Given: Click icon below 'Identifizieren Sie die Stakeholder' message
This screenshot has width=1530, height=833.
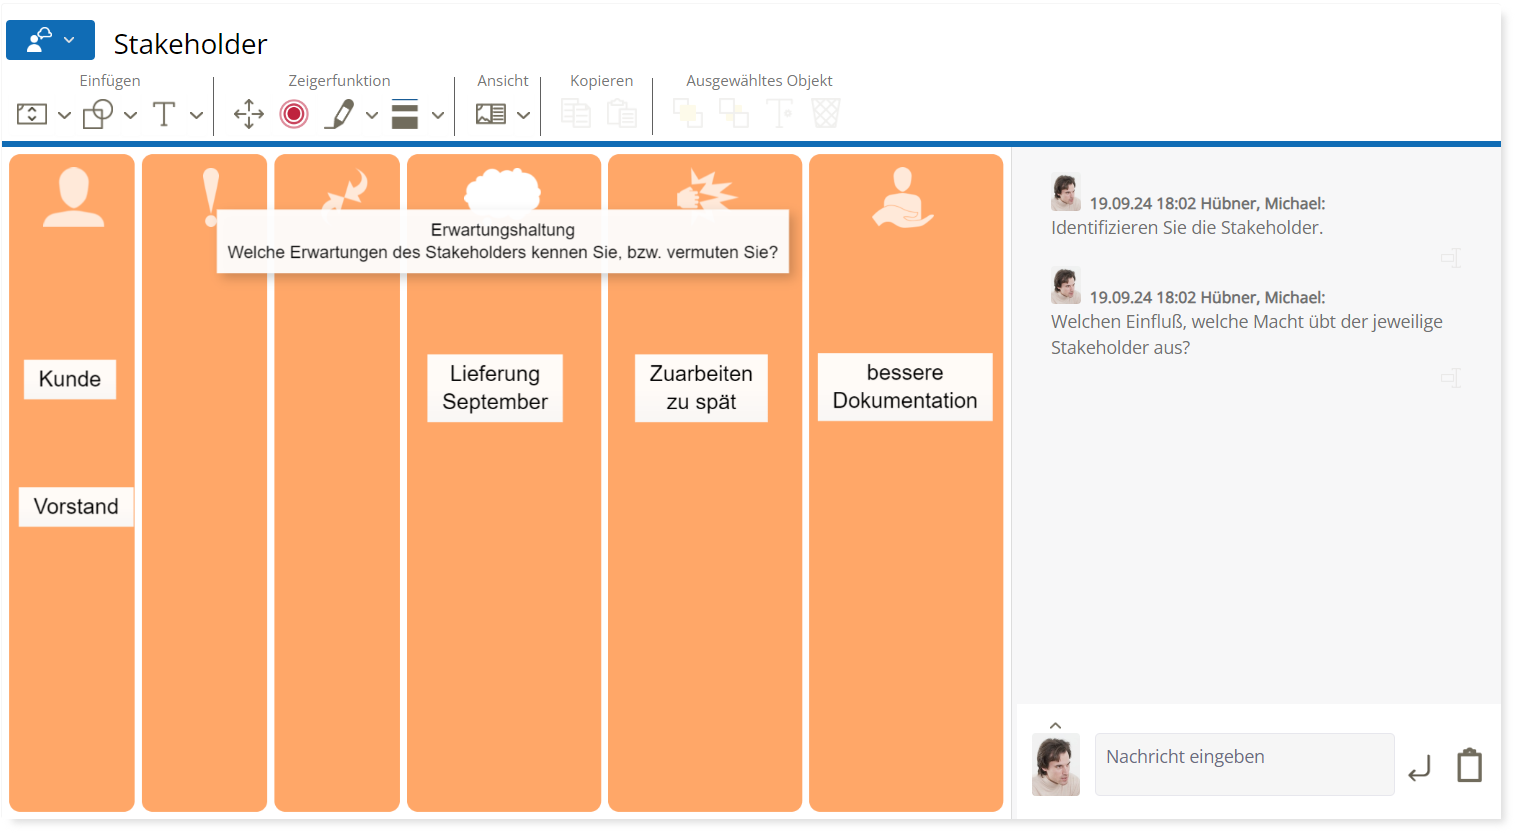Looking at the screenshot, I should pyautogui.click(x=1451, y=258).
